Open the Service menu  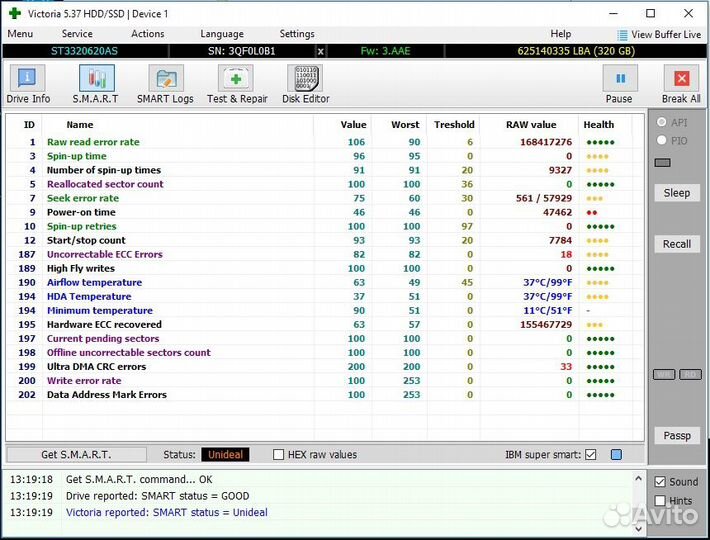tap(77, 34)
